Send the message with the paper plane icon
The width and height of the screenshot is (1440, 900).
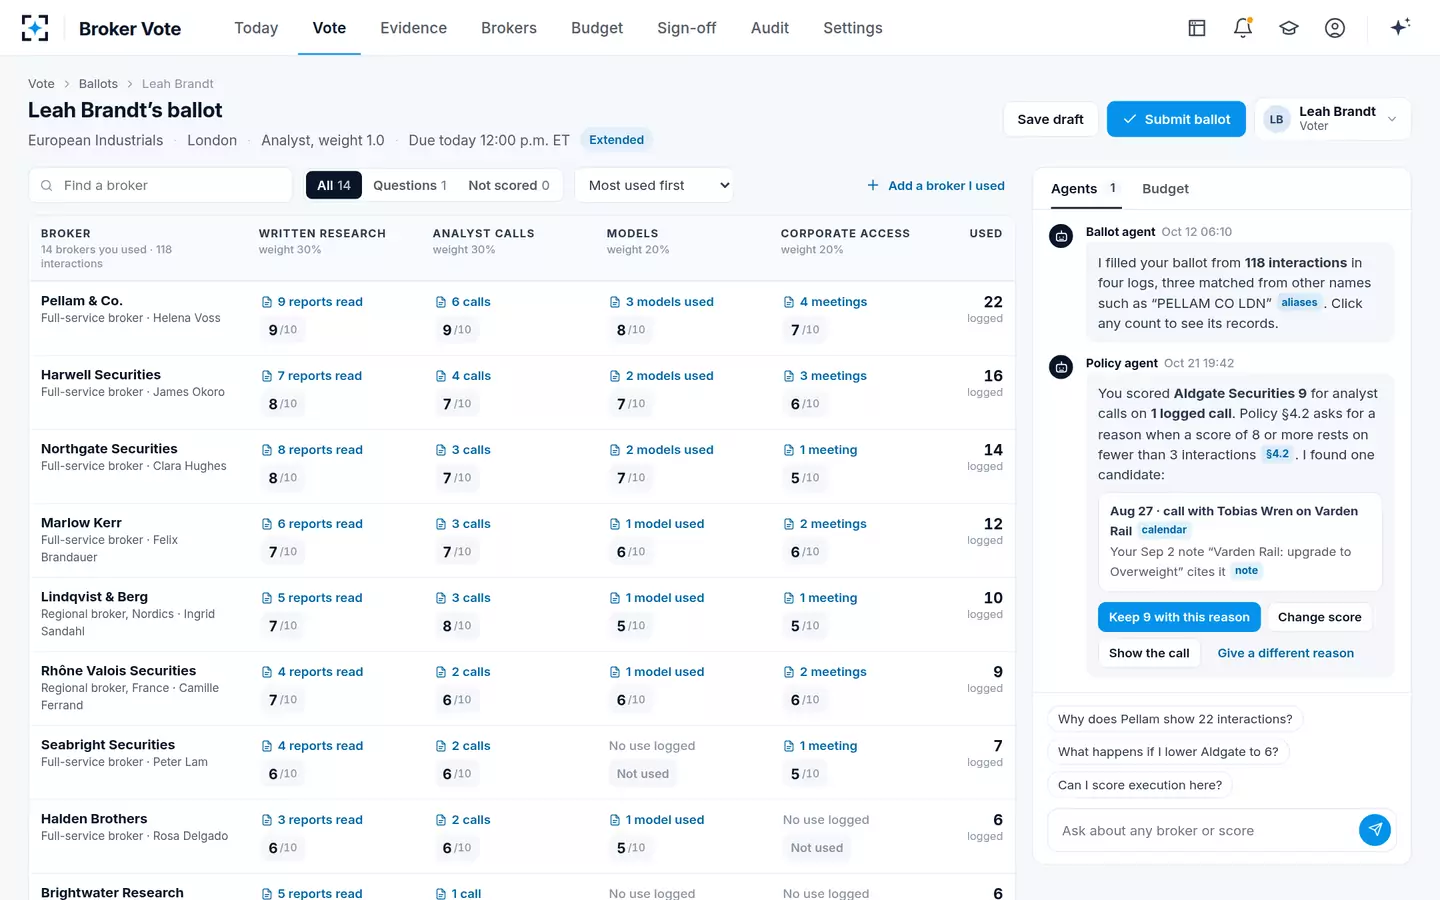point(1375,830)
